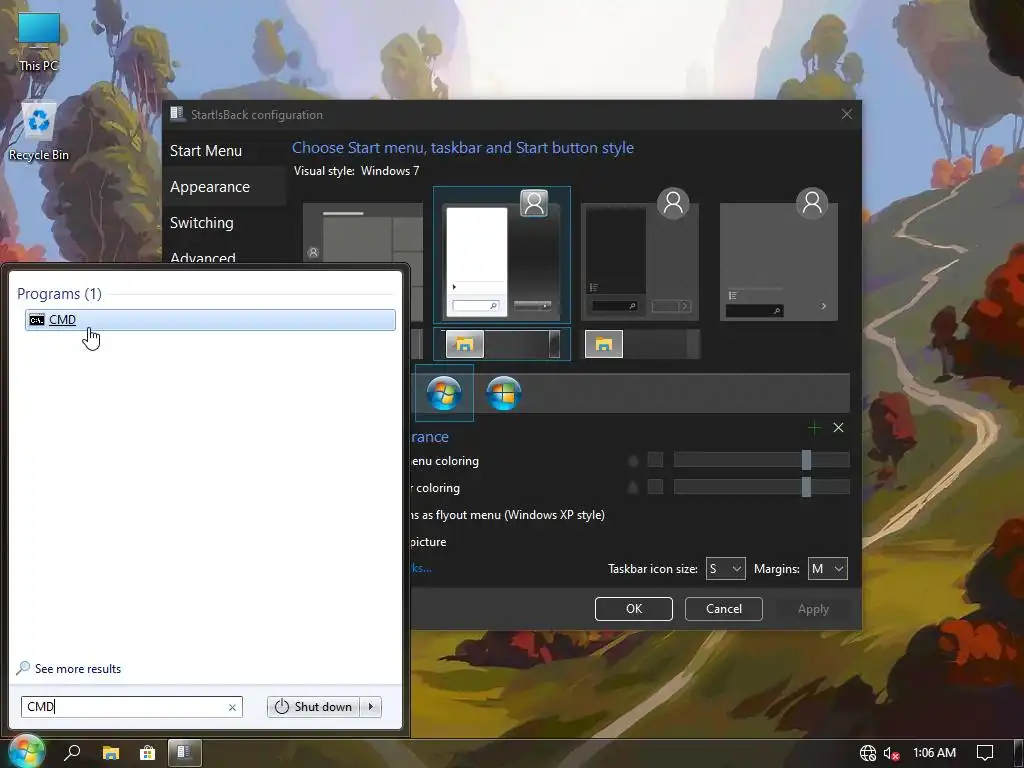
Task: Open the Switching settings tab
Action: click(202, 223)
